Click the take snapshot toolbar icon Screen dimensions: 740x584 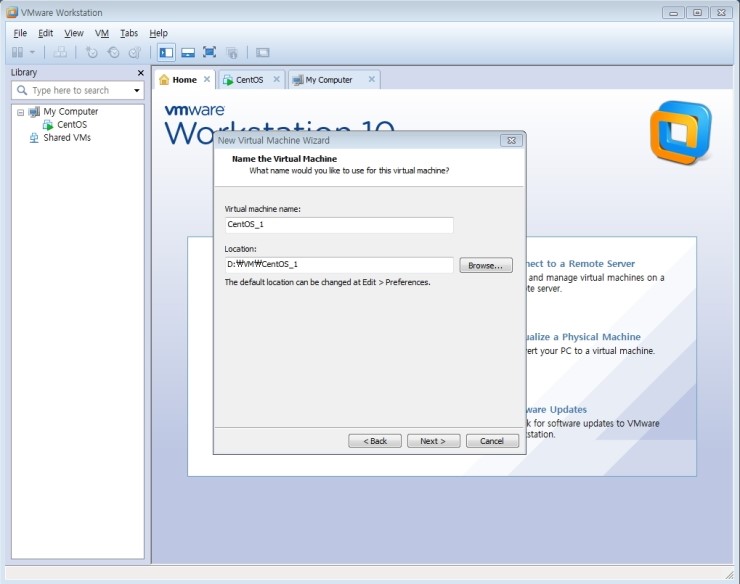(92, 52)
